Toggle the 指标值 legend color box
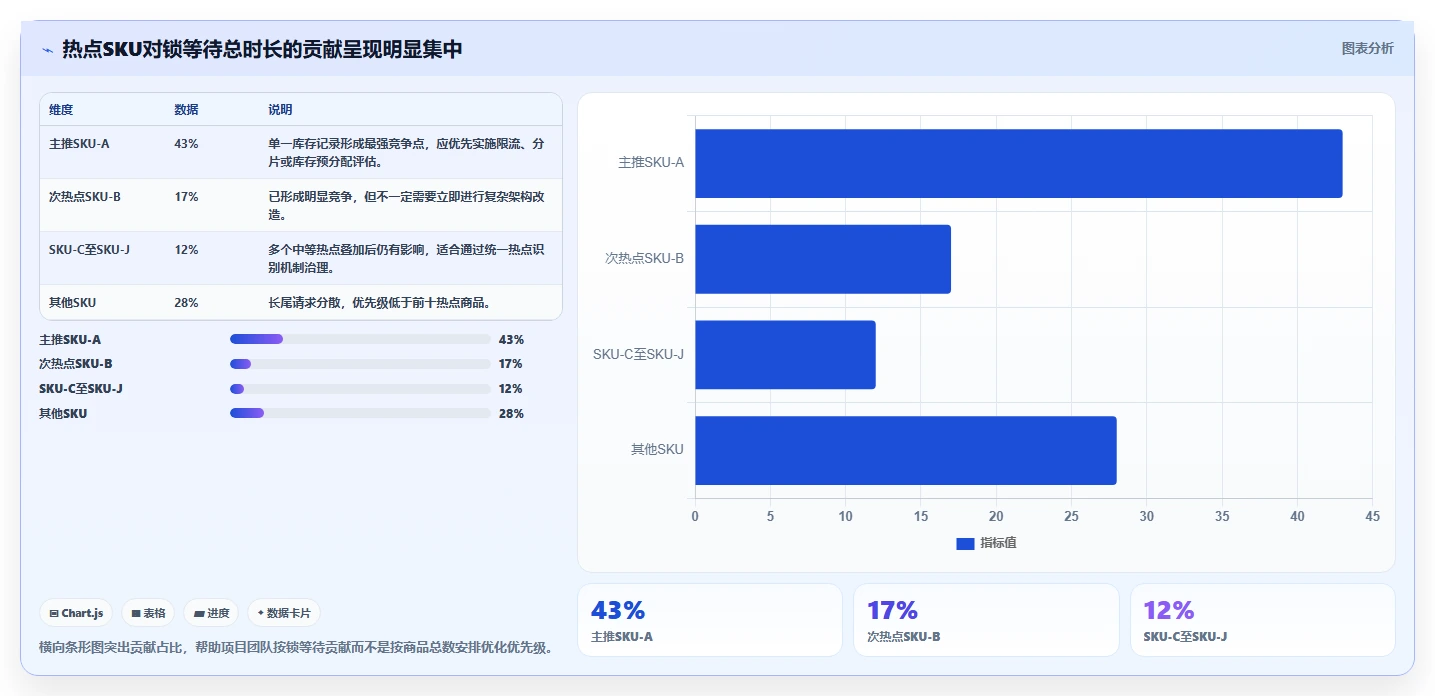 (x=965, y=543)
